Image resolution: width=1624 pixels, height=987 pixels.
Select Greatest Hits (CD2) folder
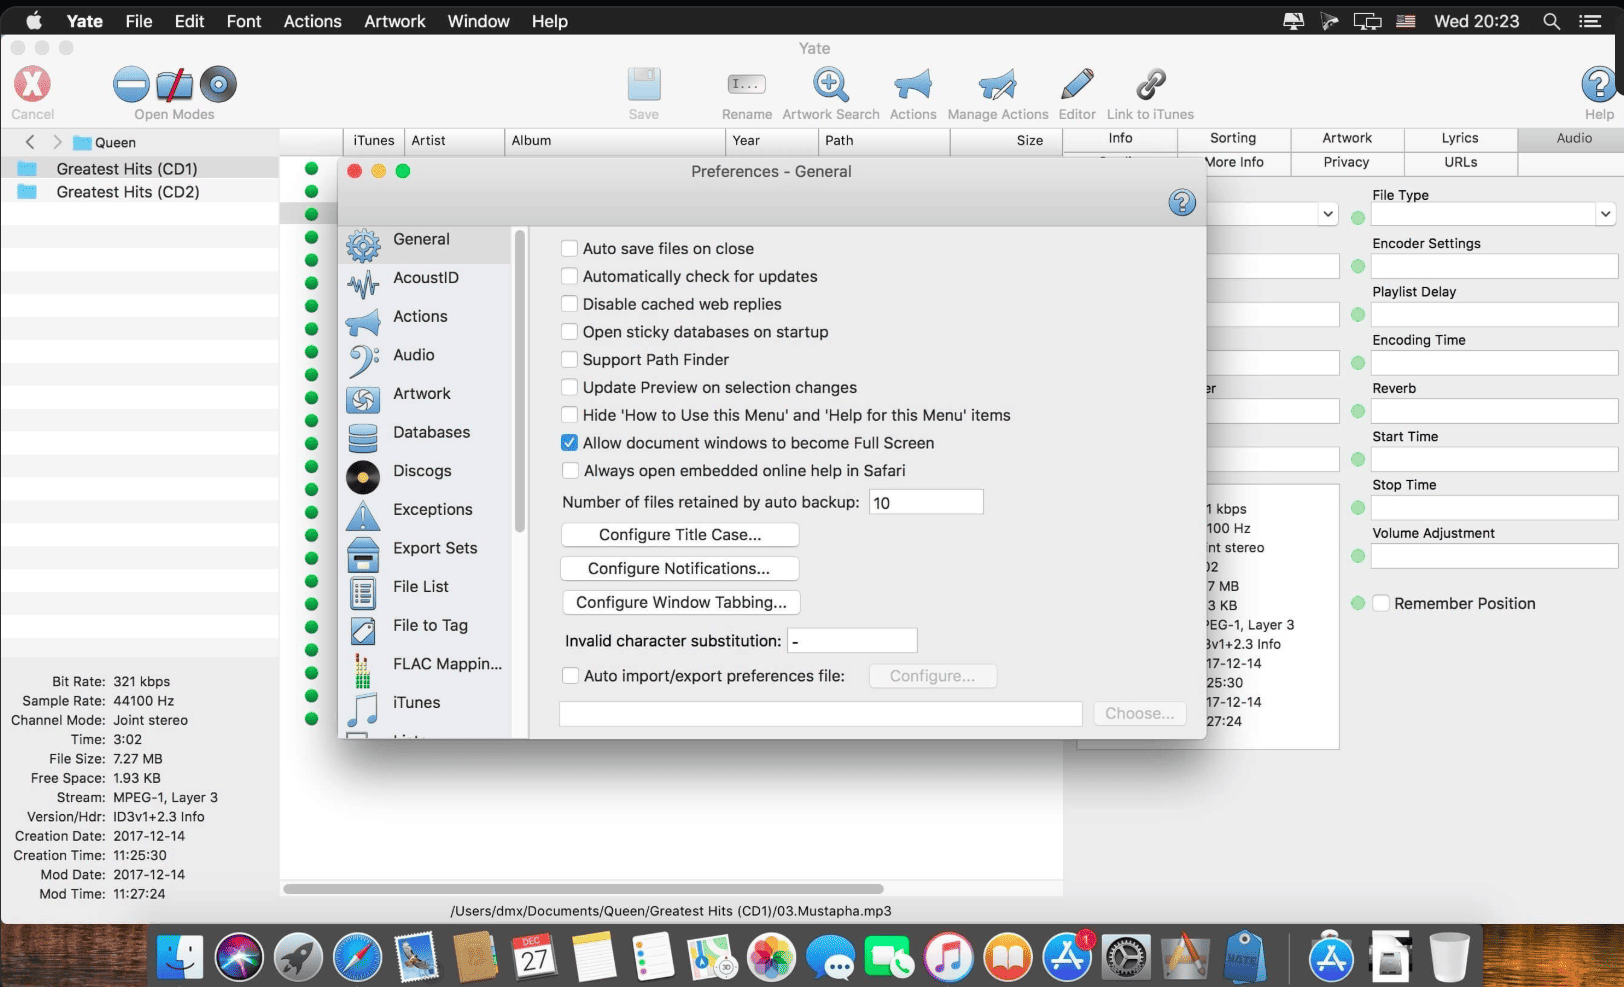coord(128,193)
